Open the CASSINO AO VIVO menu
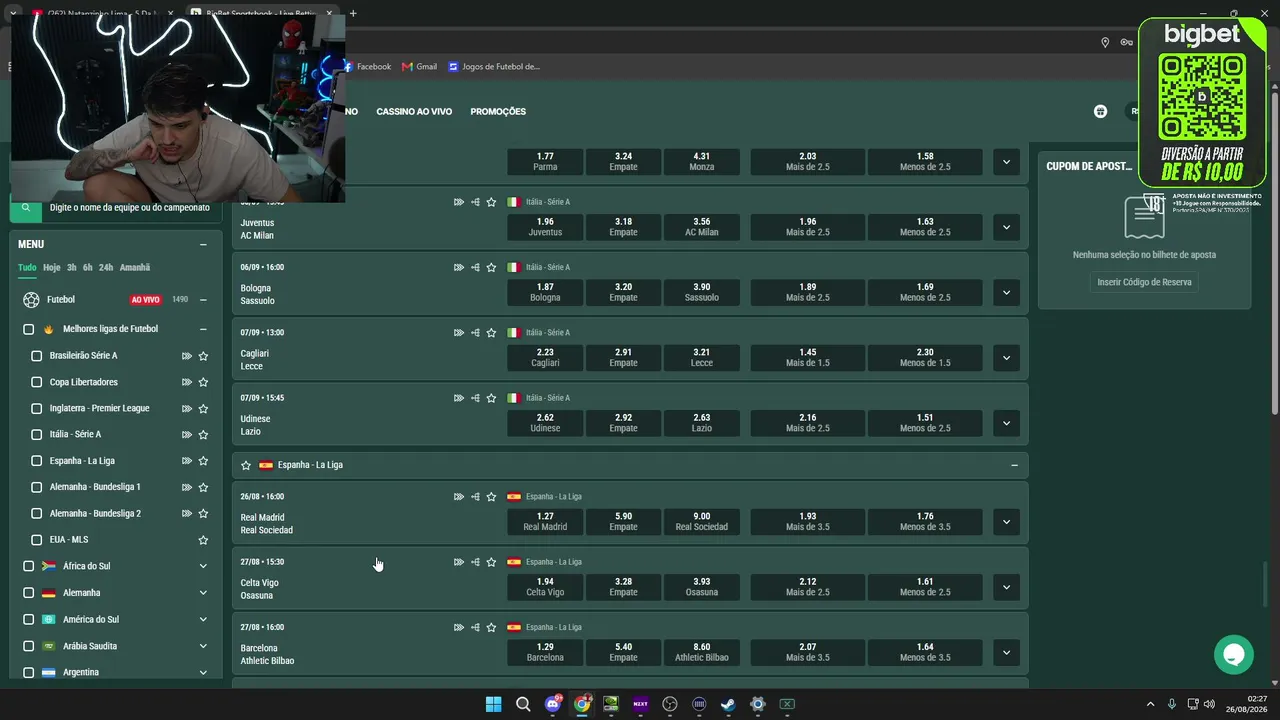This screenshot has width=1280, height=720. point(414,112)
